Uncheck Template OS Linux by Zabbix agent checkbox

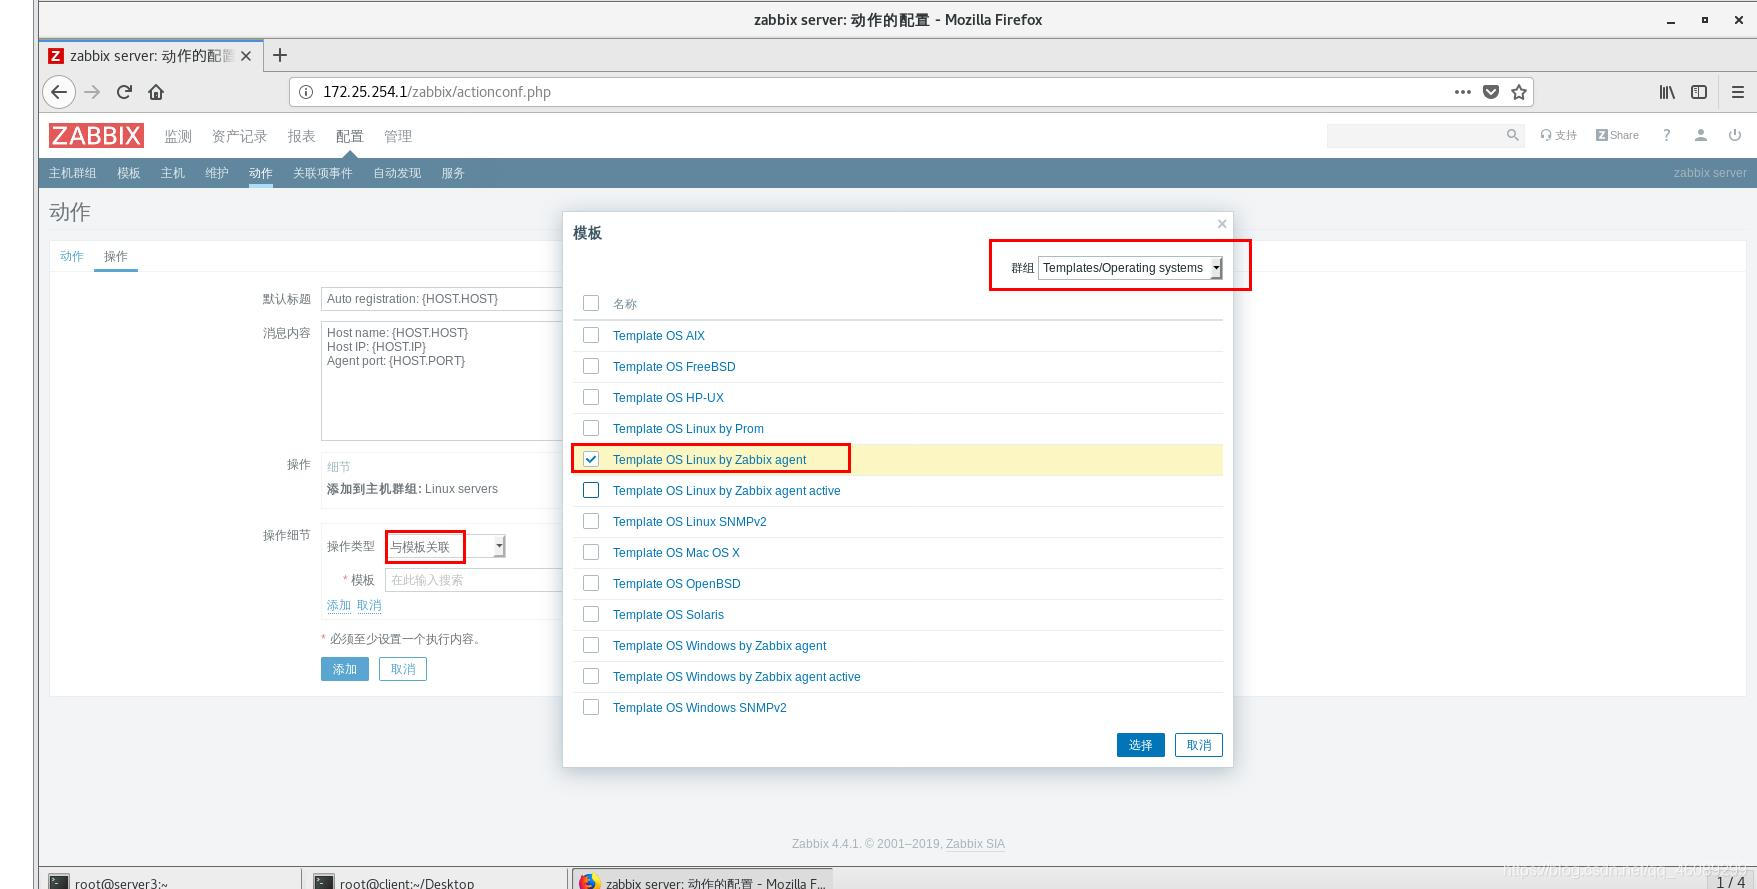(591, 459)
